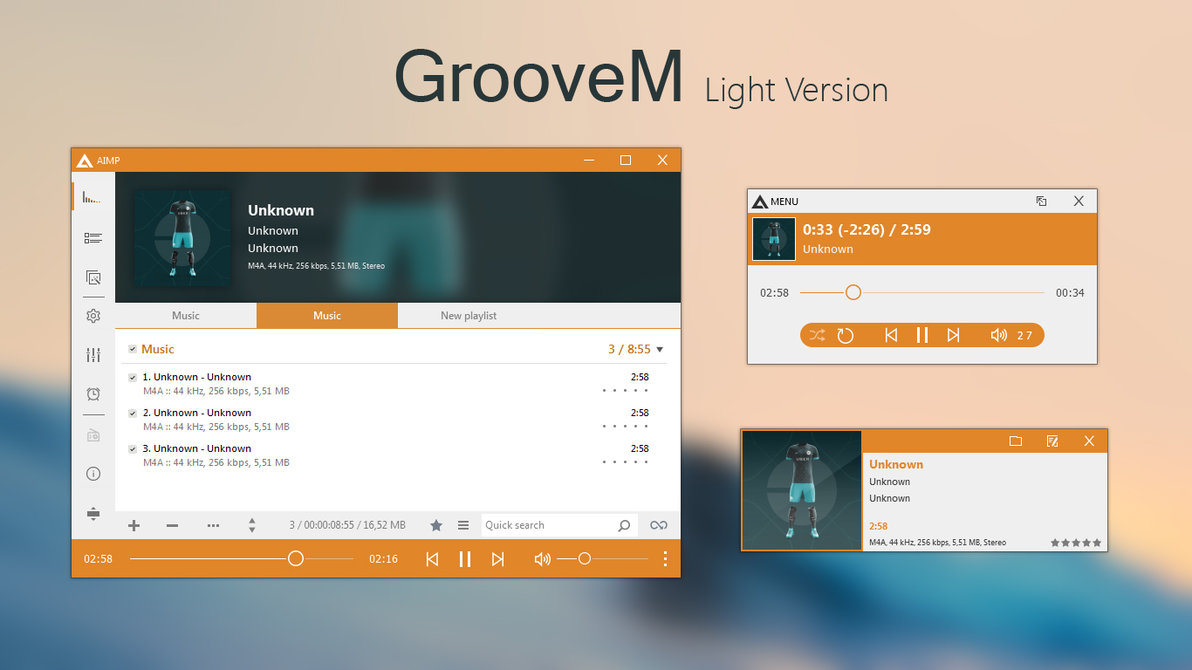This screenshot has height=670, width=1192.
Task: Click the main player volume slider handle
Action: (585, 559)
